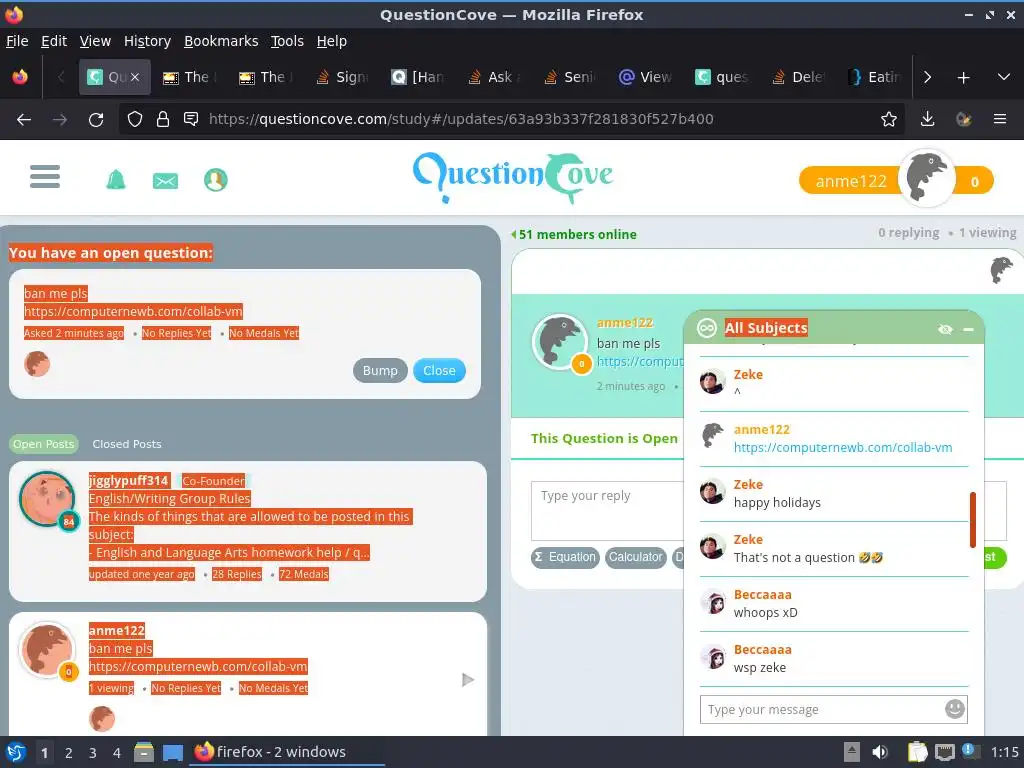The width and height of the screenshot is (1024, 768).
Task: Open the Equation editor button
Action: click(565, 557)
